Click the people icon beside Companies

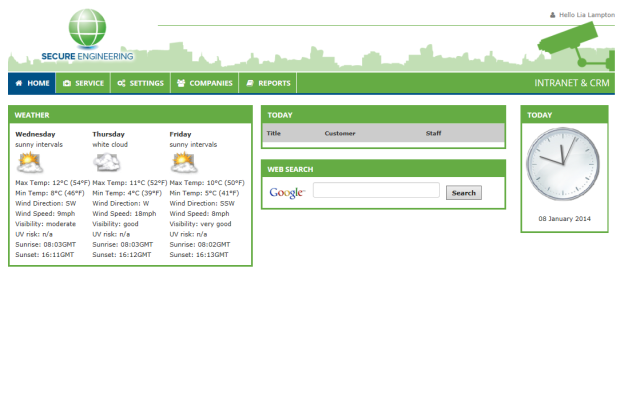(x=181, y=83)
